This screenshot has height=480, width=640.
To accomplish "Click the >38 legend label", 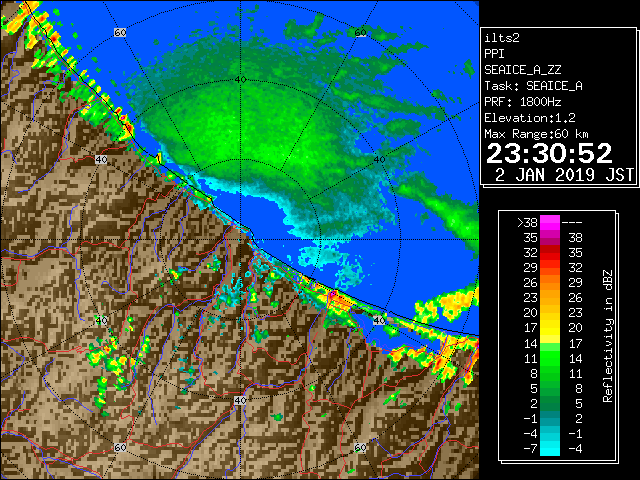I will (x=527, y=223).
